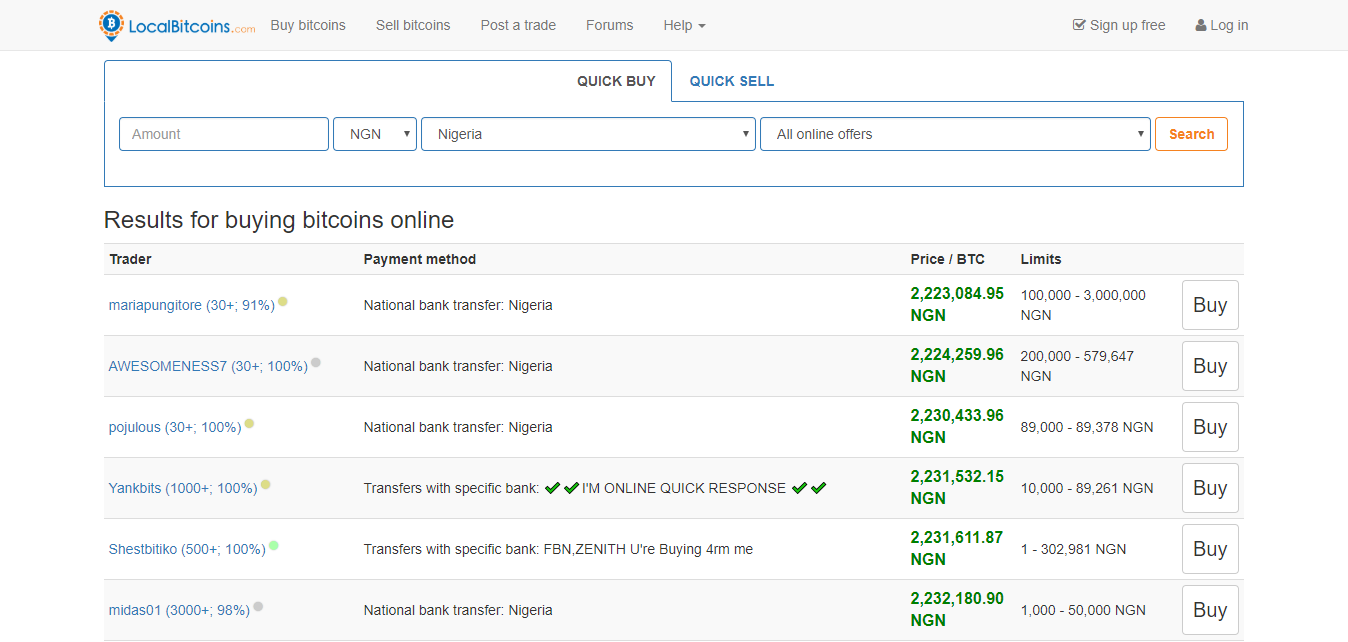Expand the Nigeria country dropdown
The height and width of the screenshot is (642, 1348).
pos(588,134)
